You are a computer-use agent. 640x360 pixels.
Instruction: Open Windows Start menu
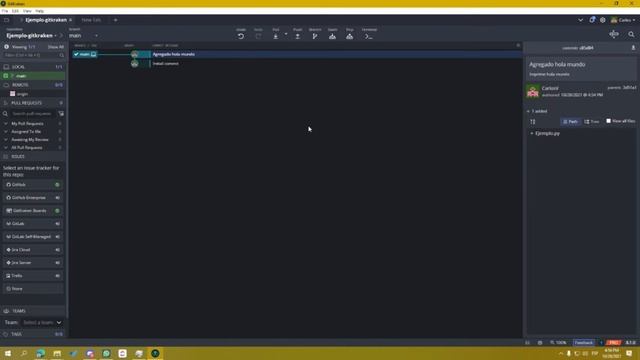pos(8,353)
